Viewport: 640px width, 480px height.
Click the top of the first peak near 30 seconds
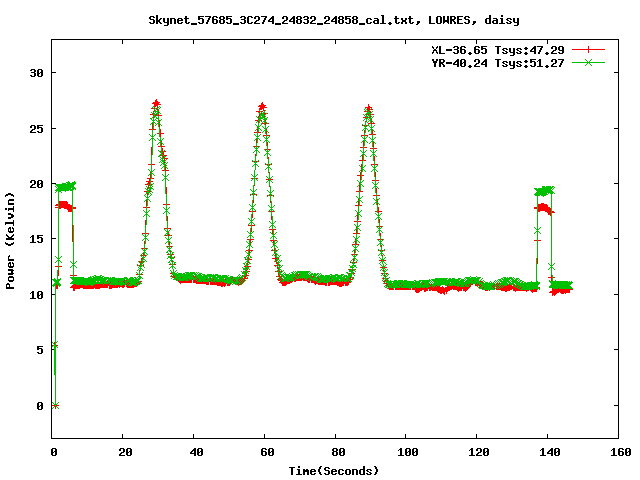(156, 104)
